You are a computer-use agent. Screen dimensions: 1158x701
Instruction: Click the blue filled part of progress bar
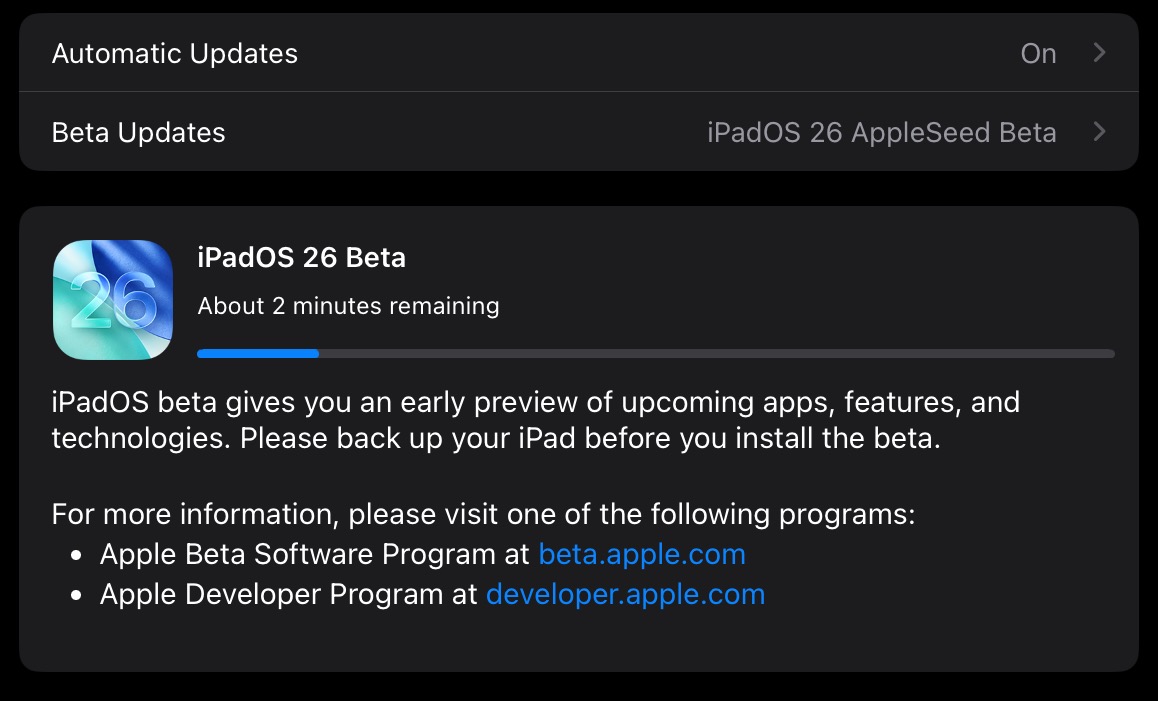click(258, 353)
